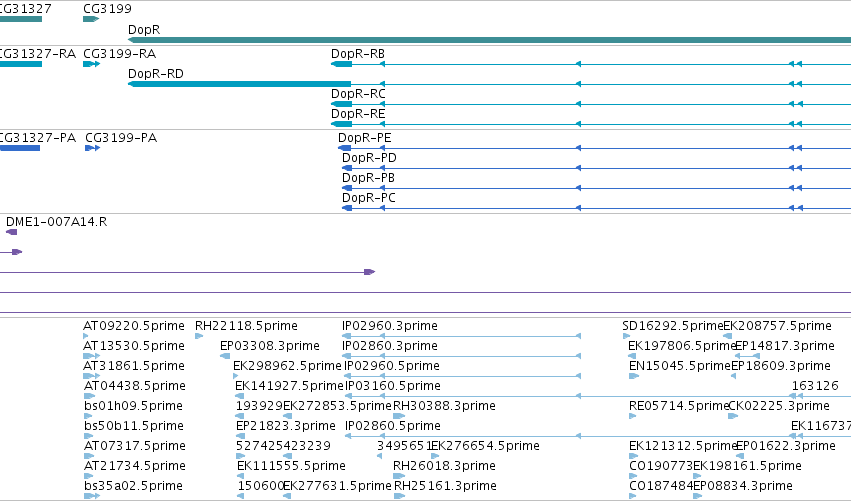
Task: Click the EK277631.5prime EST label
Action: point(337,487)
